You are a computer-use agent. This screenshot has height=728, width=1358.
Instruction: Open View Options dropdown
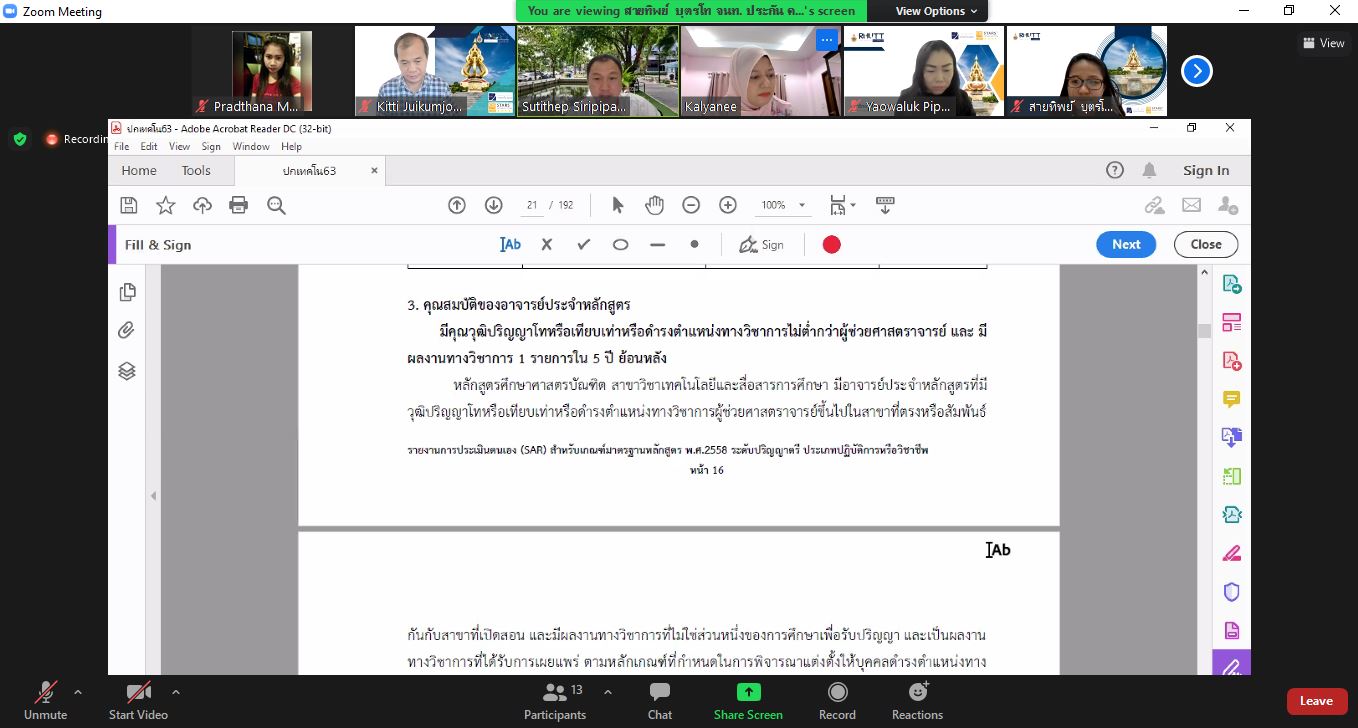937,11
